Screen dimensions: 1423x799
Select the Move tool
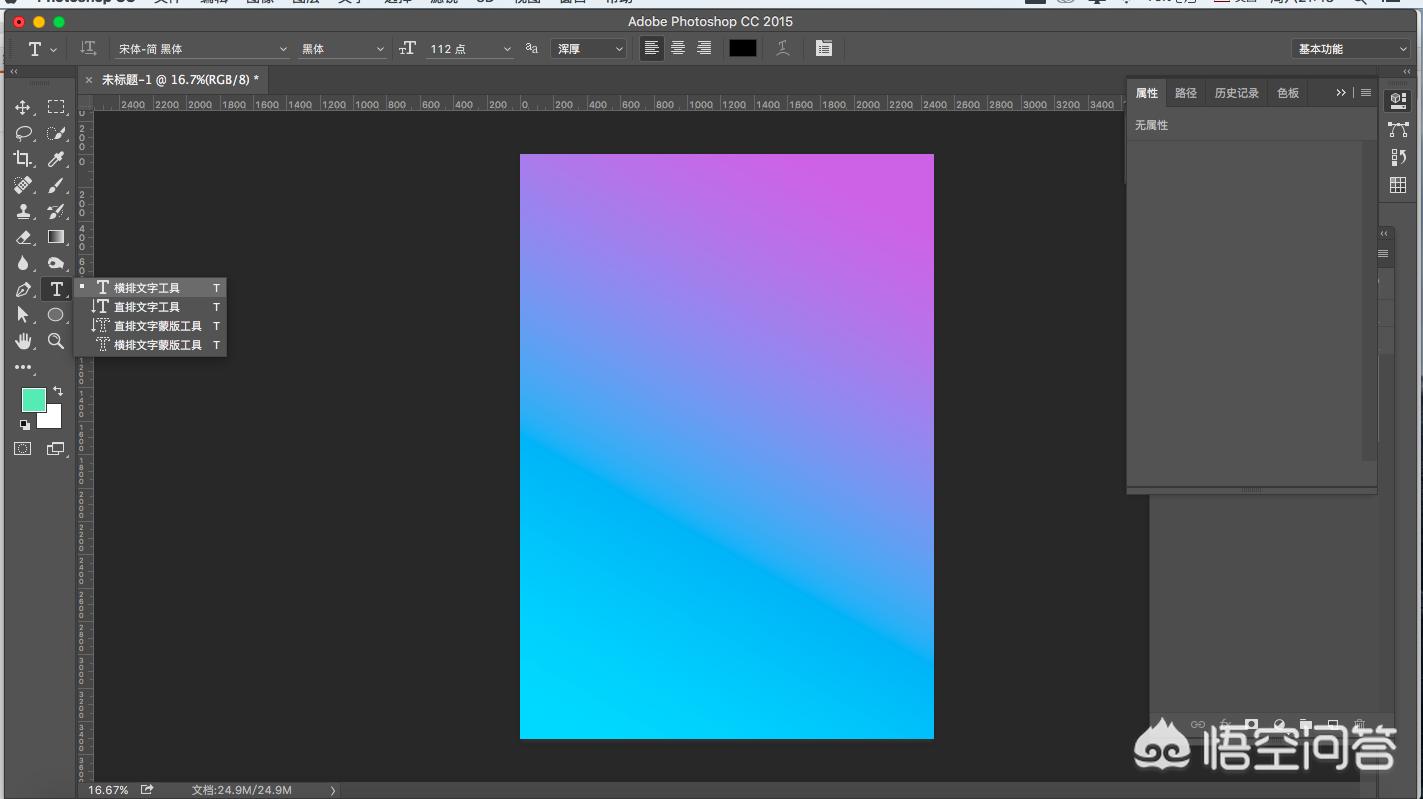point(22,107)
